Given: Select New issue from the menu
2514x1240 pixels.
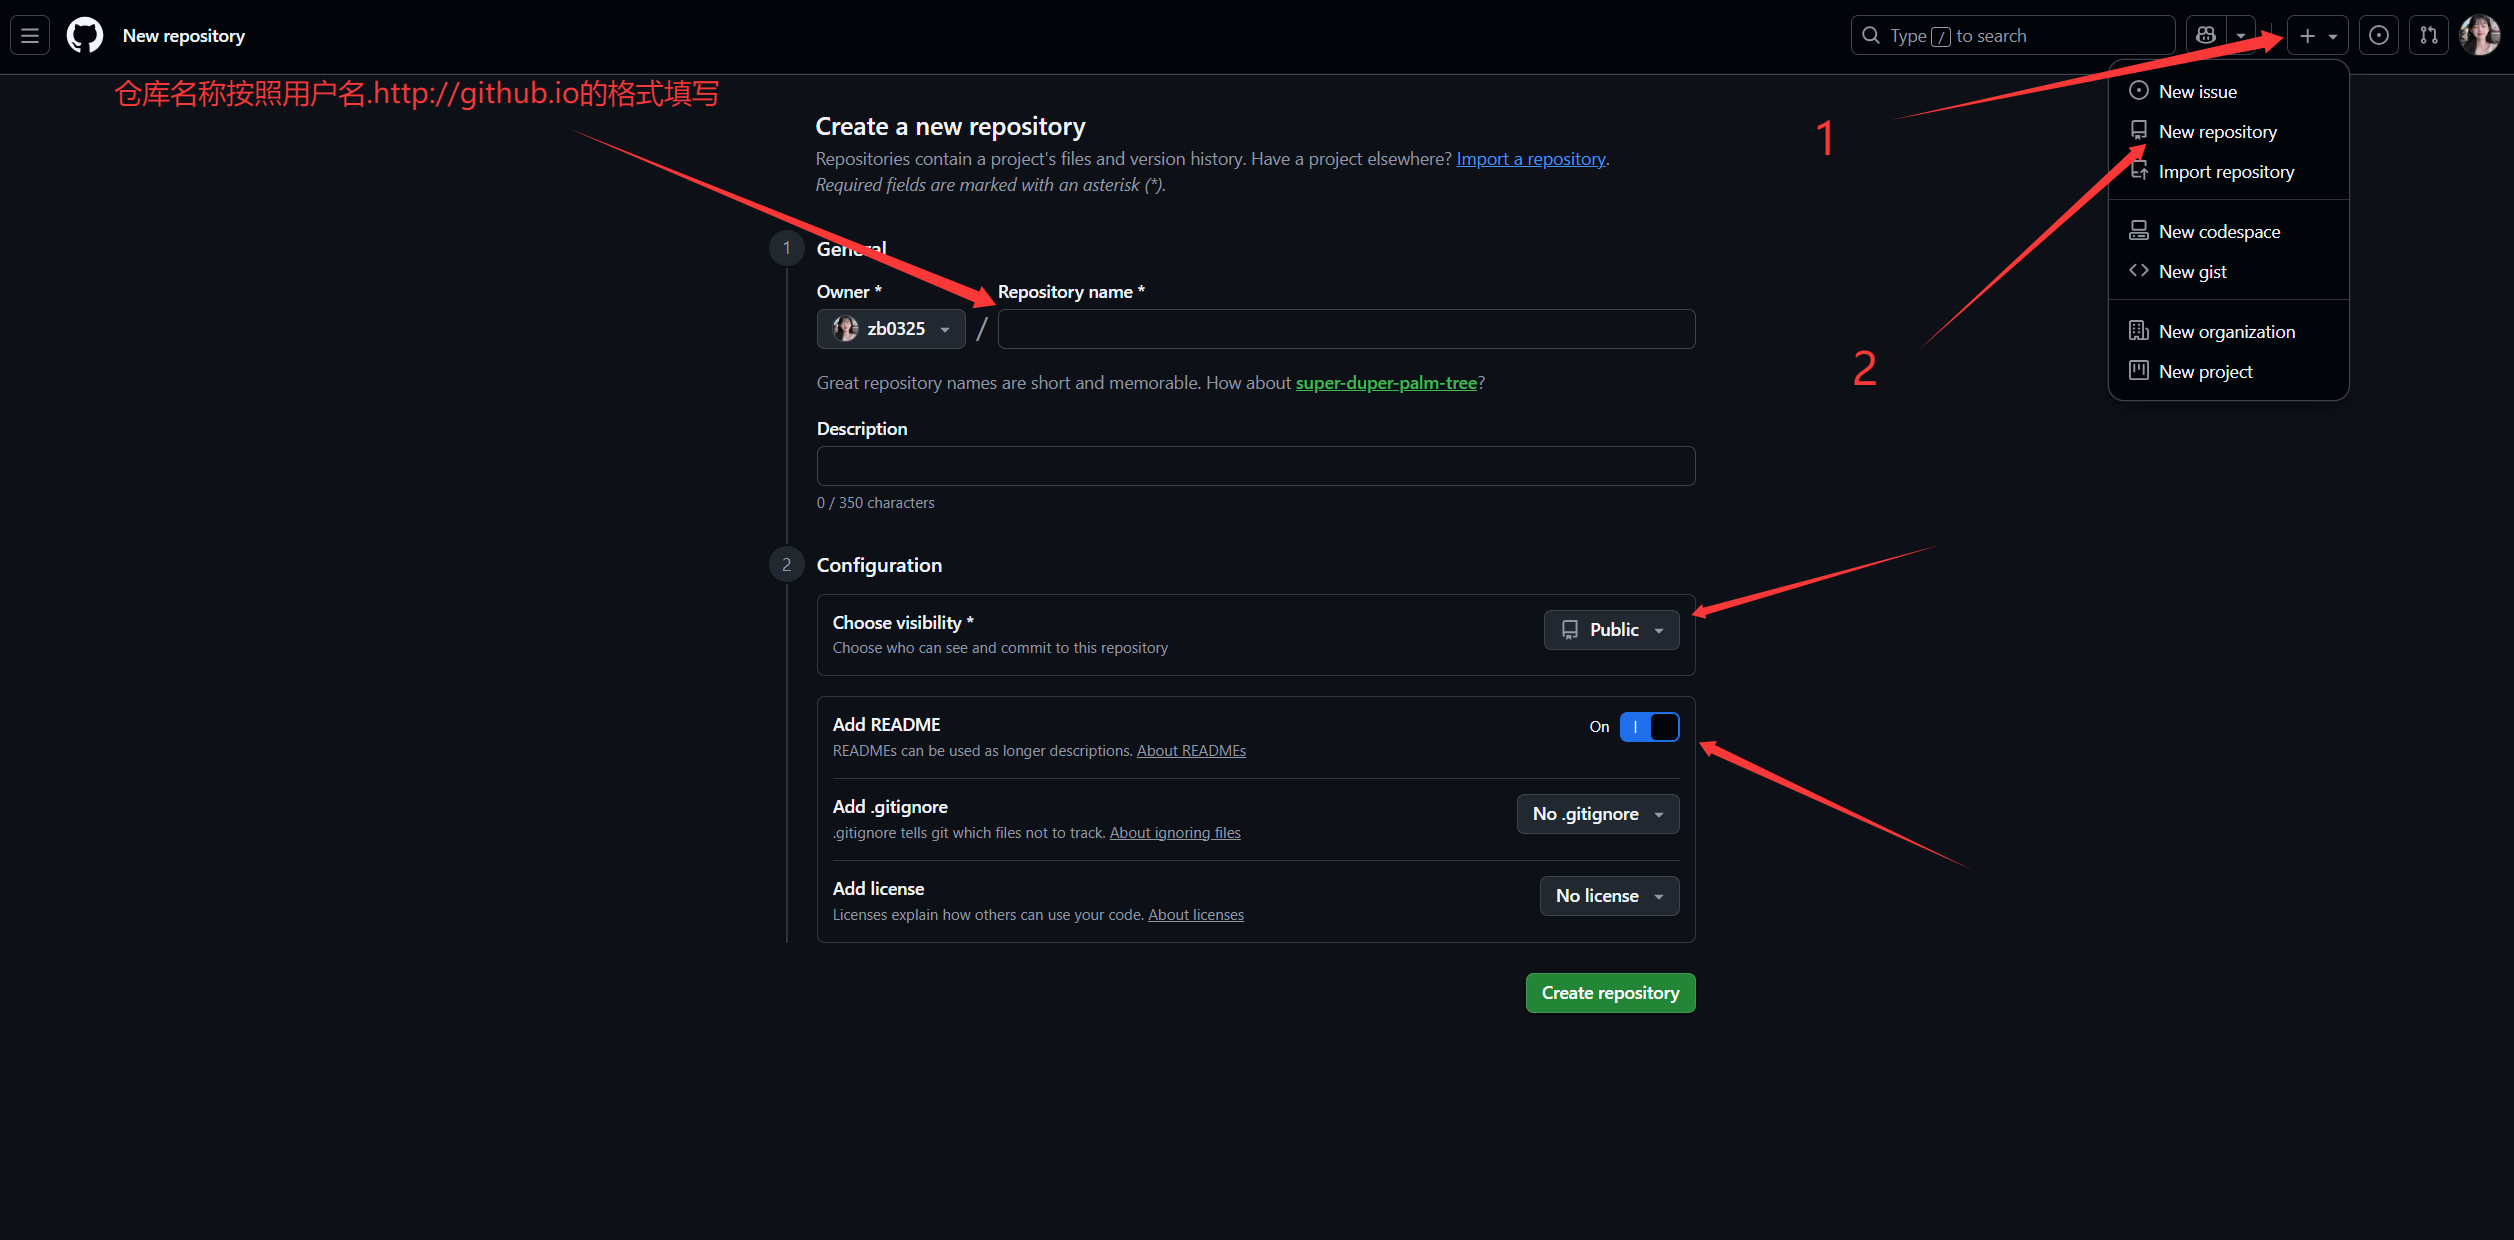Looking at the screenshot, I should click(2197, 92).
